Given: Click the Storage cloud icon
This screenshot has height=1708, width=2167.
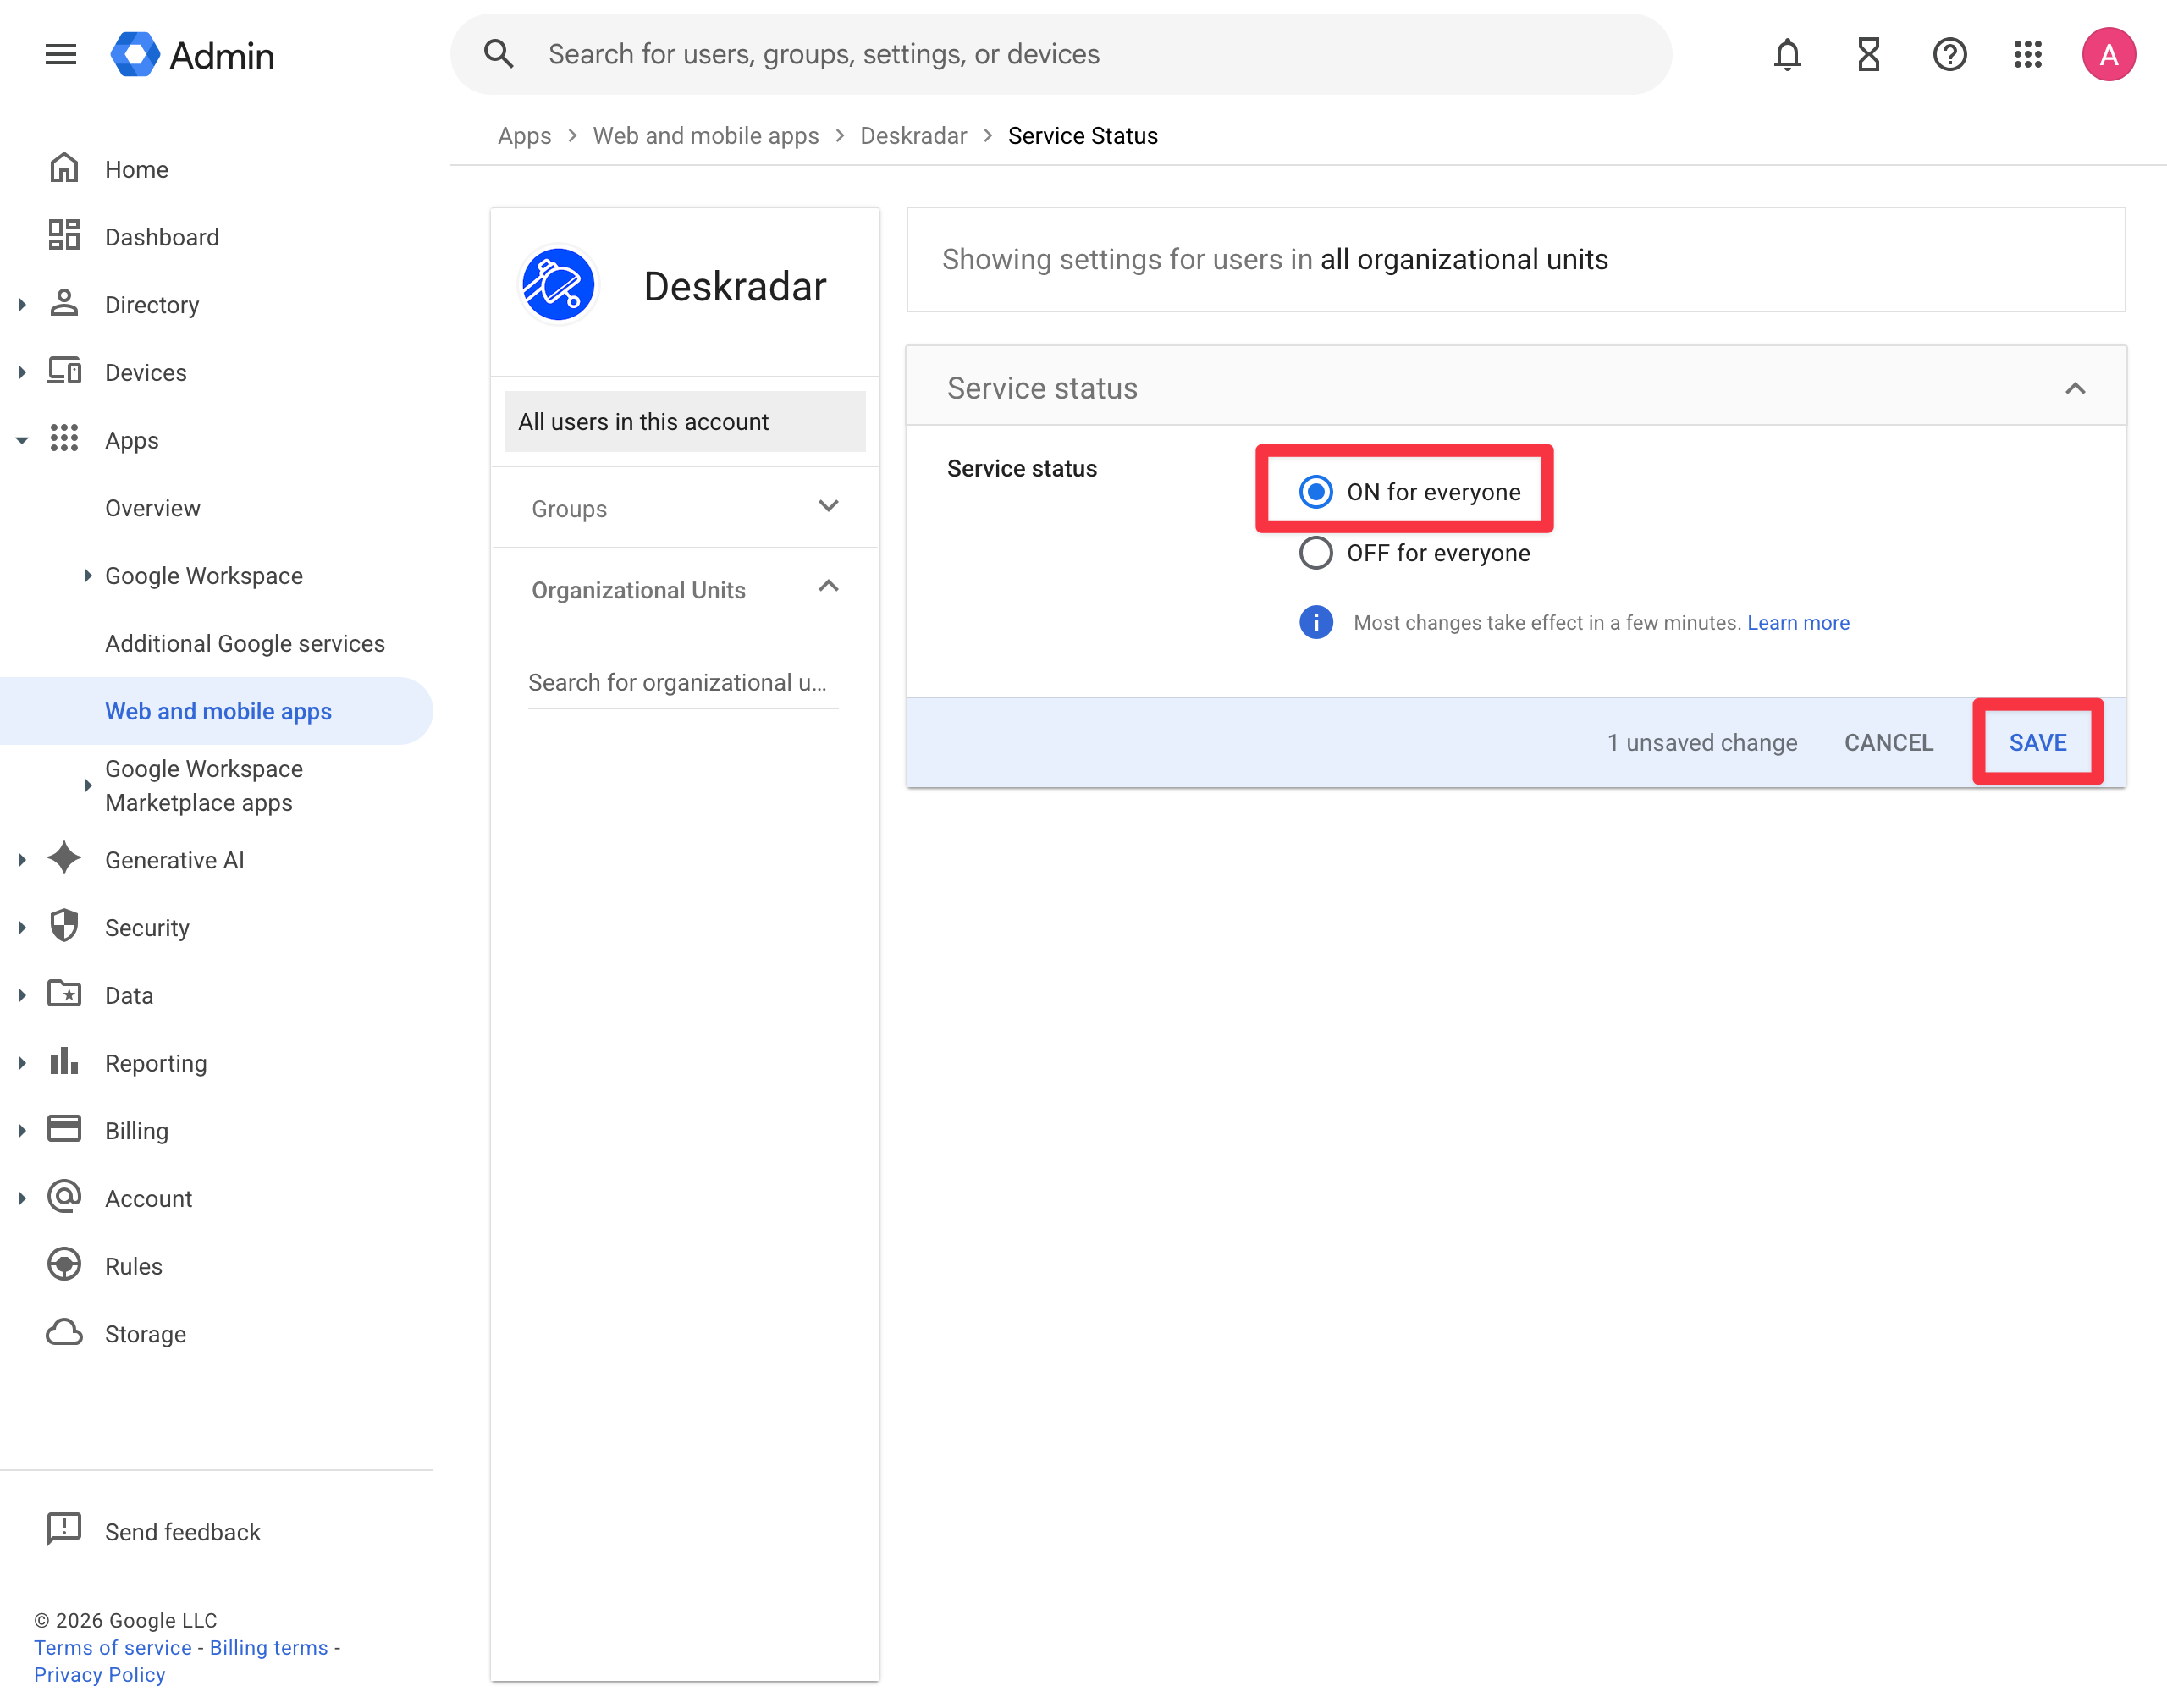Looking at the screenshot, I should tap(64, 1333).
